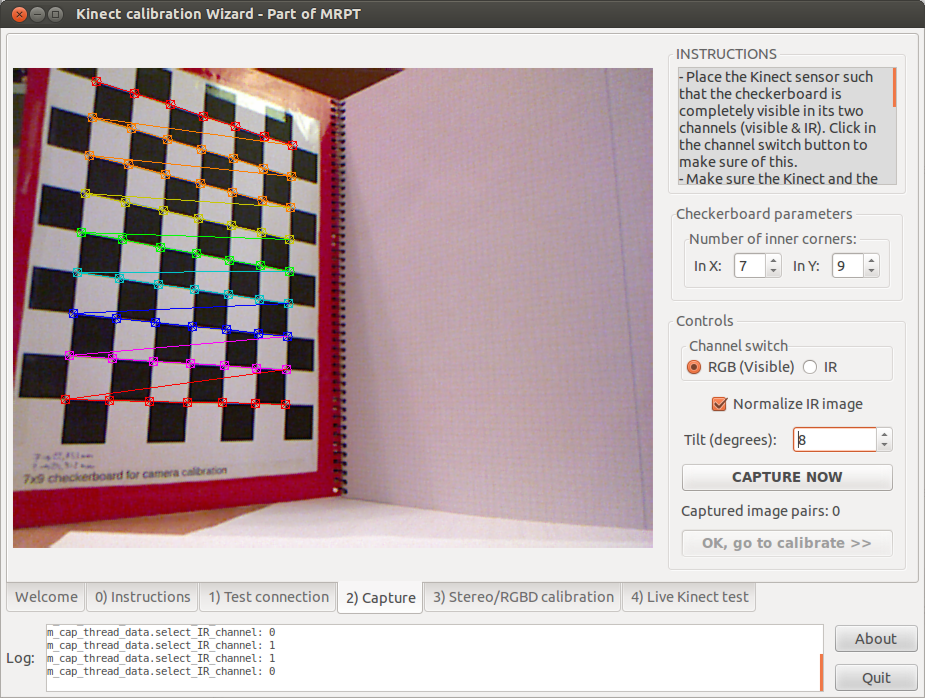This screenshot has height=698, width=925.
Task: Increase the In X inner corners value
Action: click(x=773, y=260)
